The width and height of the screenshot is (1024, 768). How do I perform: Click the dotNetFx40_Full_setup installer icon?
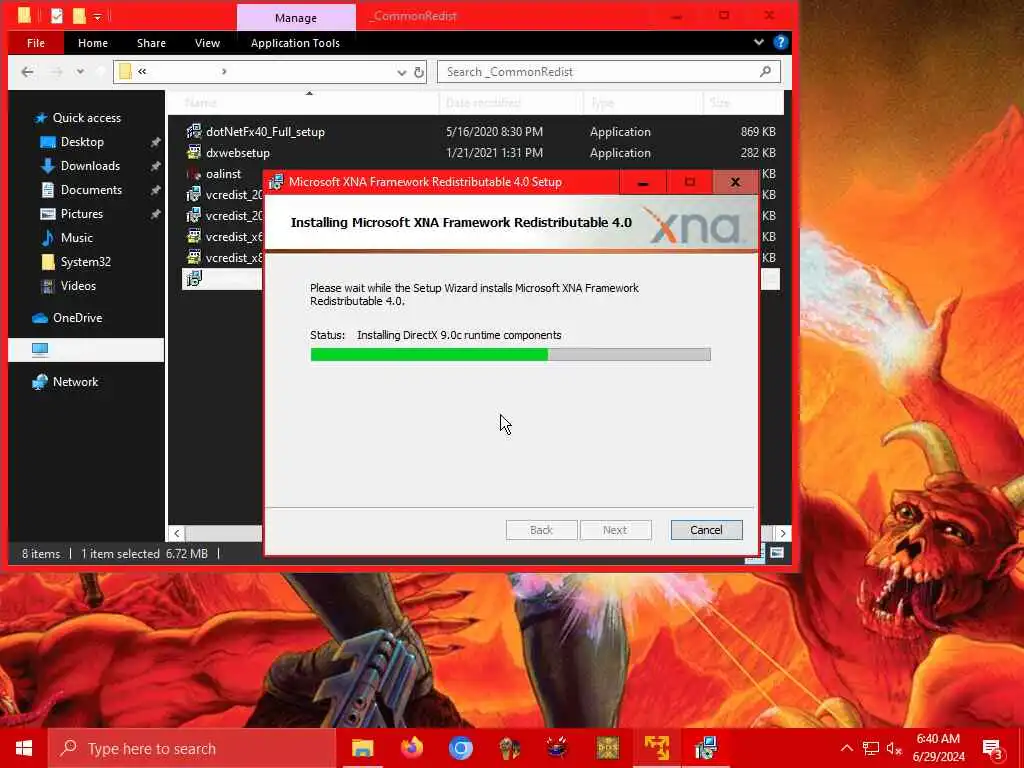193,131
